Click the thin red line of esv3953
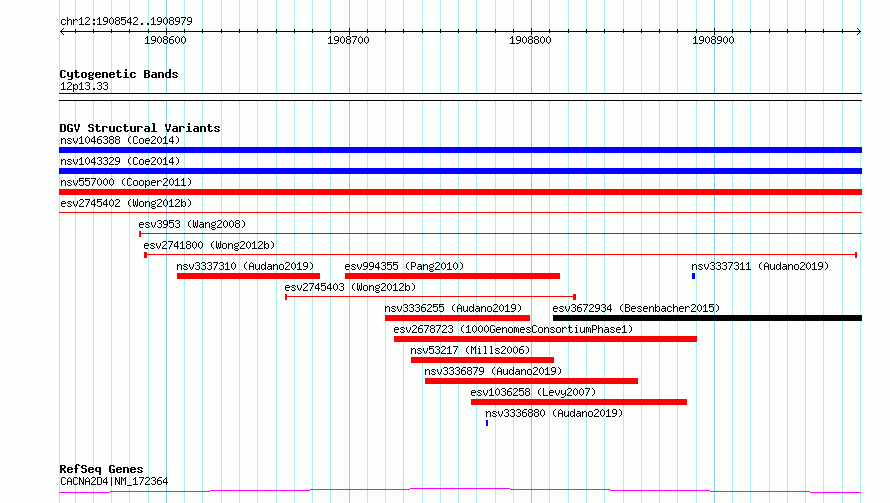Image resolution: width=890 pixels, height=503 pixels. [500, 233]
